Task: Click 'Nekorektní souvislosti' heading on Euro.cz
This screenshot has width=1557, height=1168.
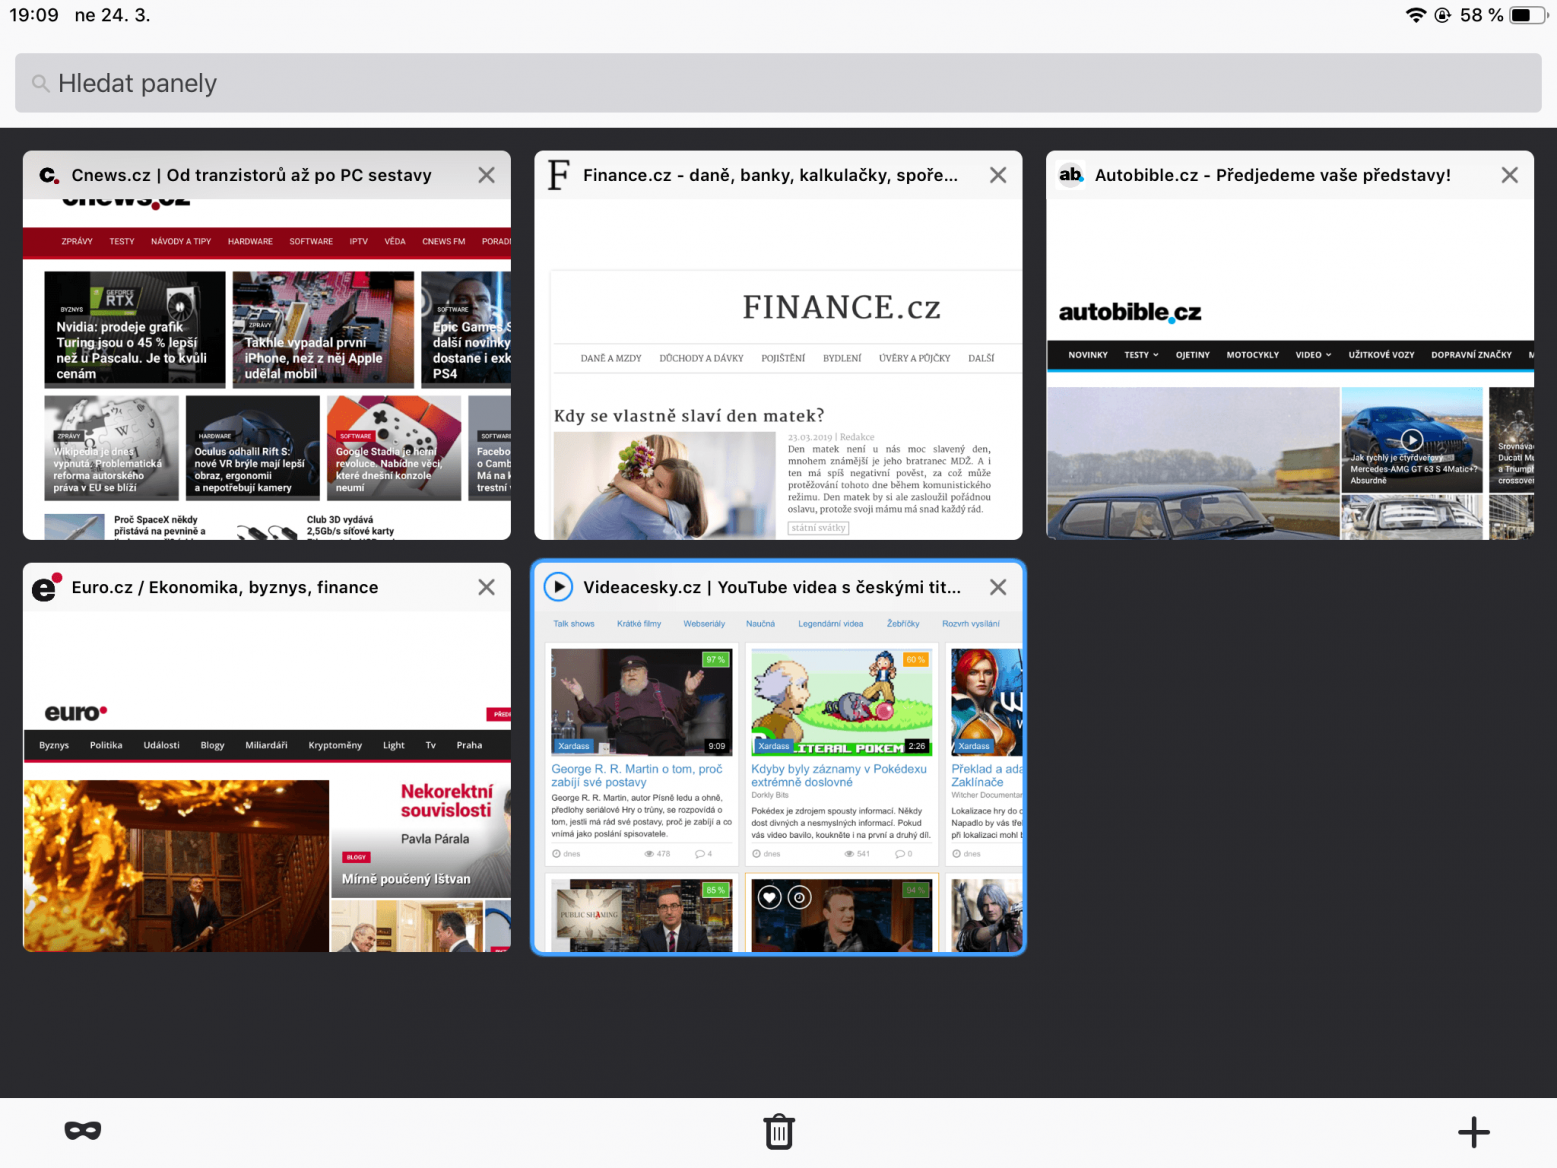Action: pyautogui.click(x=447, y=801)
